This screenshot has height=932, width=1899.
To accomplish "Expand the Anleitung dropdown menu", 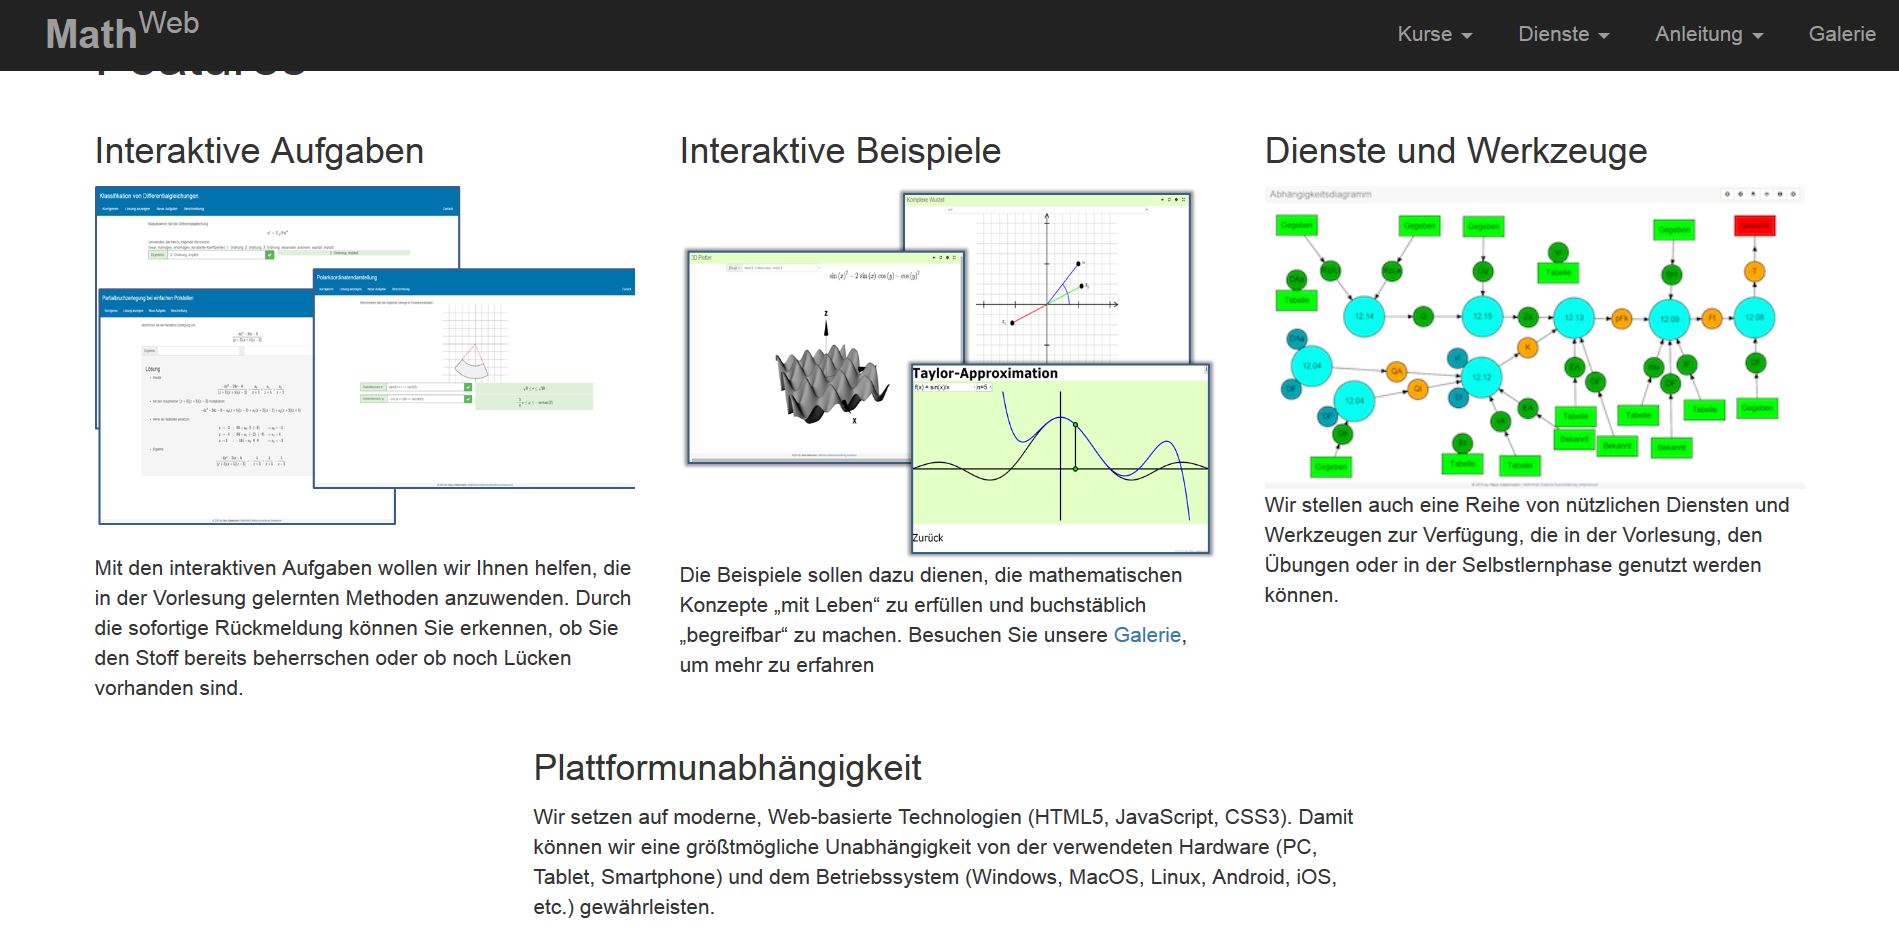I will [1708, 34].
